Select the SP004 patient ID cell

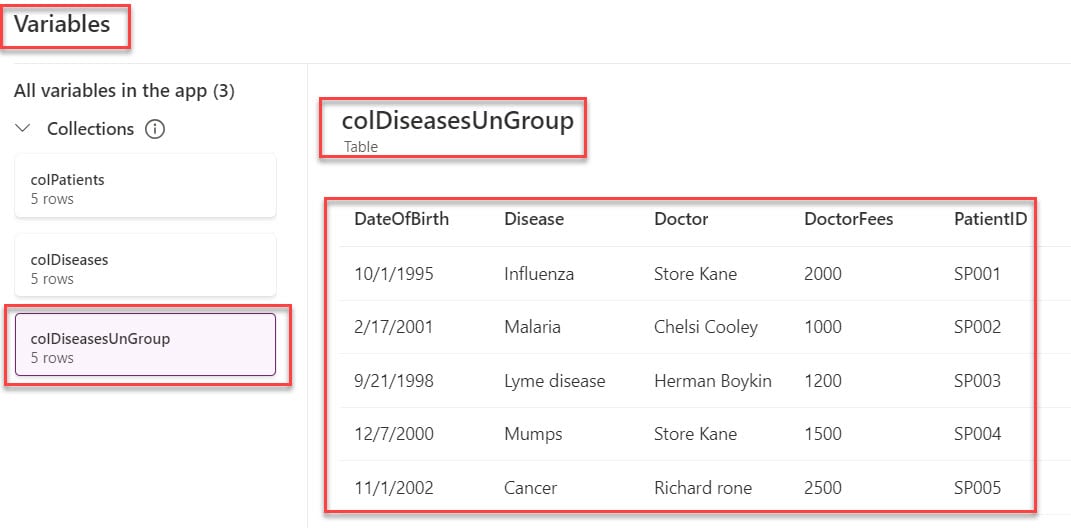977,434
